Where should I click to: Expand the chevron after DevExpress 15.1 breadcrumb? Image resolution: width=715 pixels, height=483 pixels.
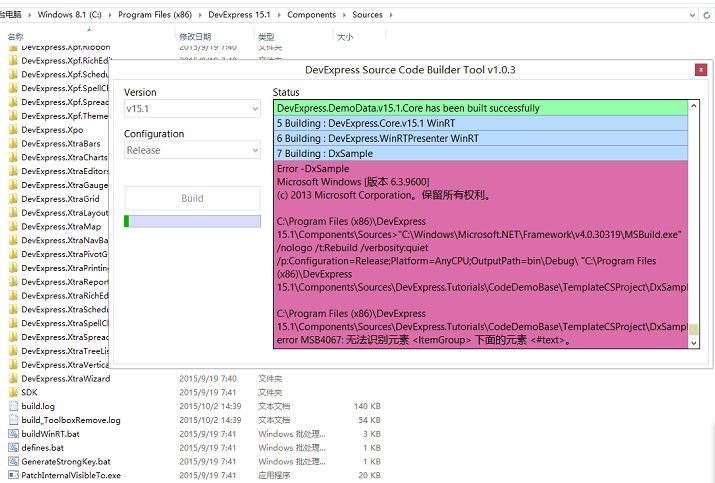(279, 15)
